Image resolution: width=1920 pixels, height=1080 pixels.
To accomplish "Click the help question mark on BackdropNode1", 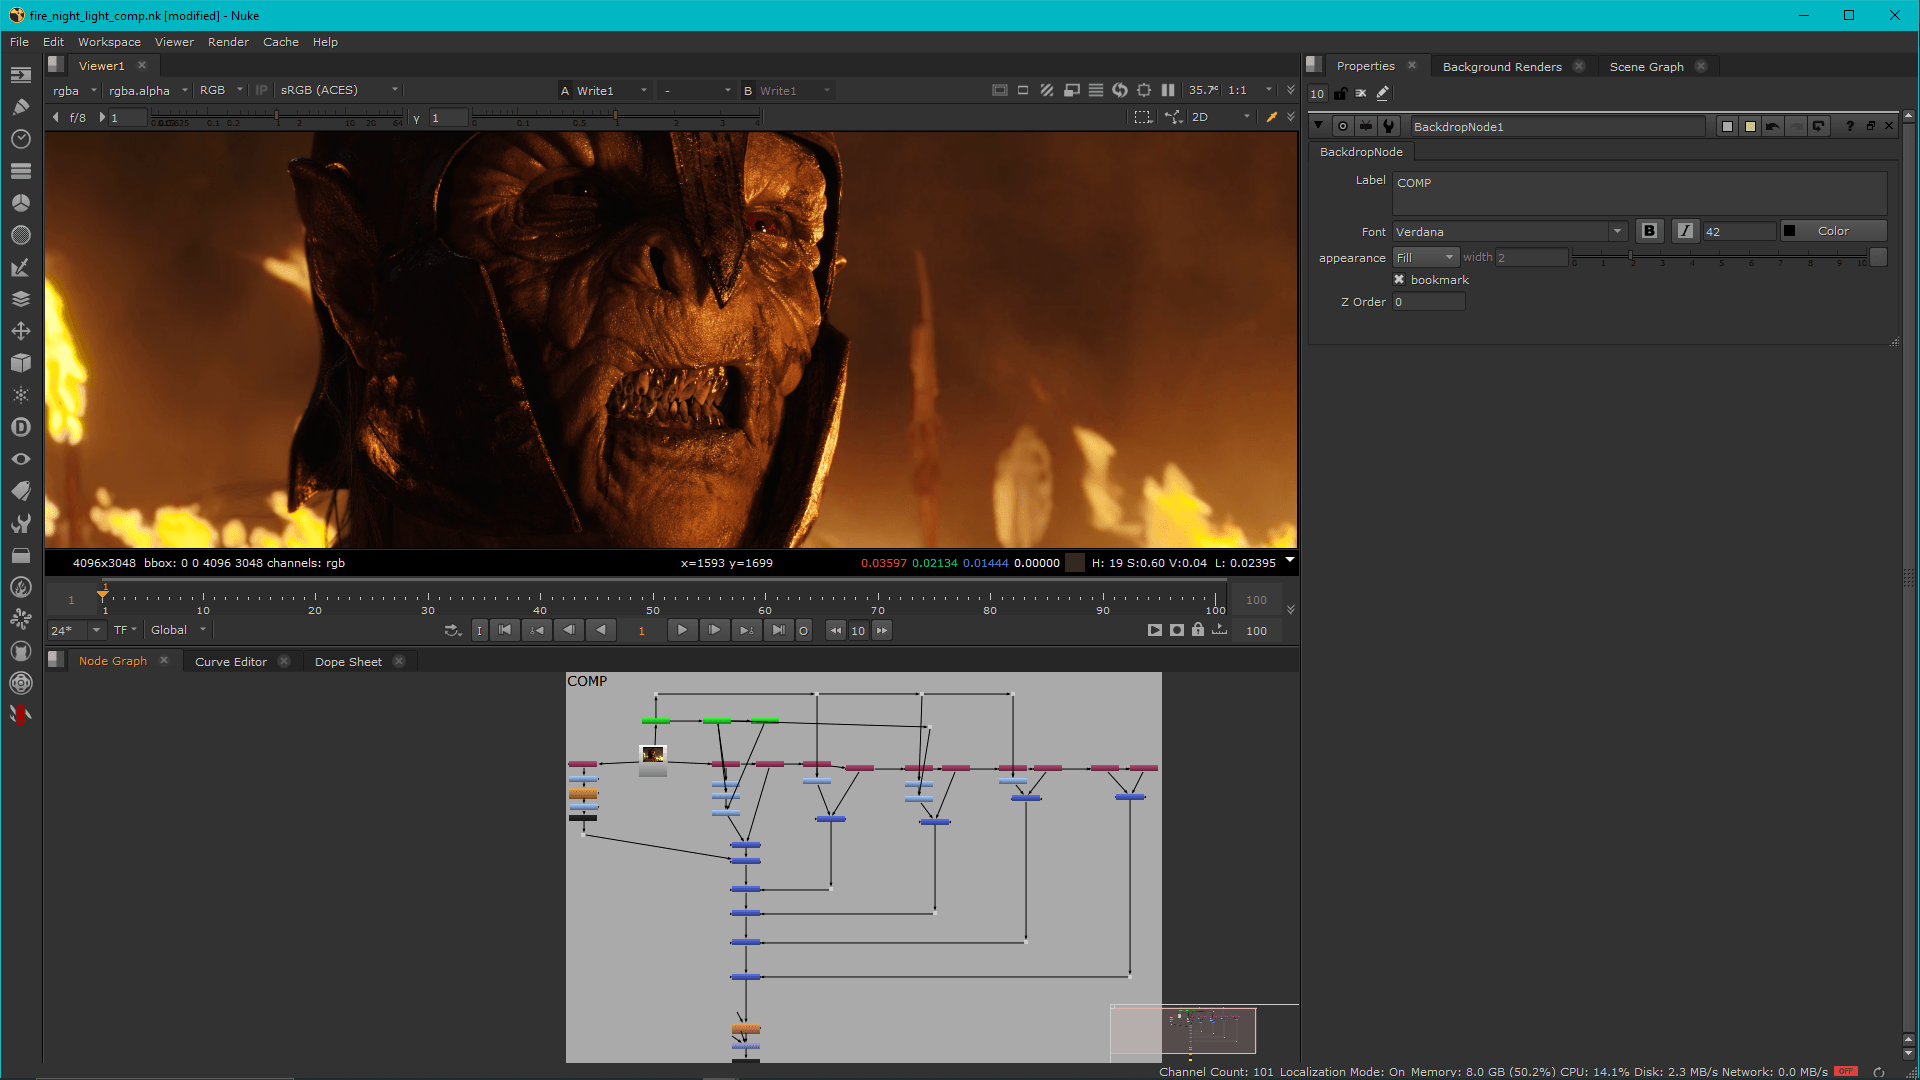I will [1850, 126].
